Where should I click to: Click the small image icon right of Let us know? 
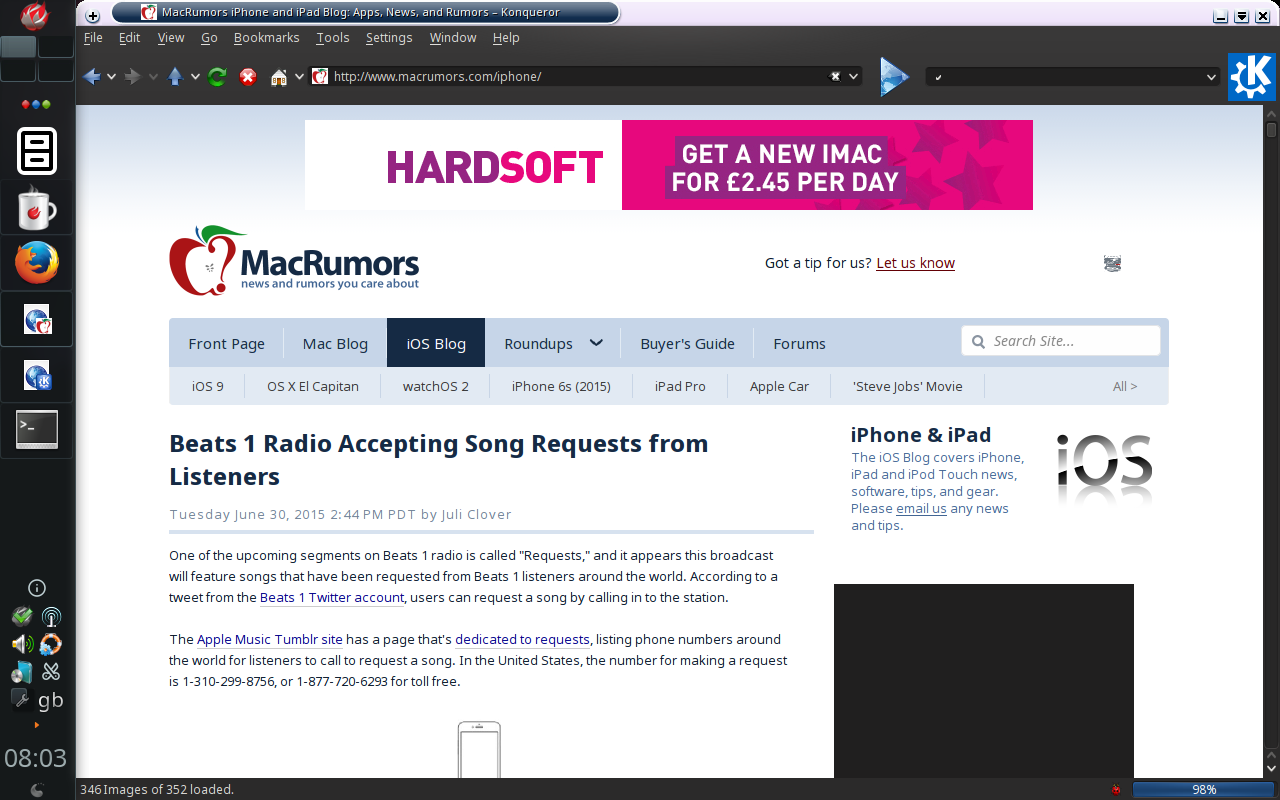click(x=1112, y=263)
